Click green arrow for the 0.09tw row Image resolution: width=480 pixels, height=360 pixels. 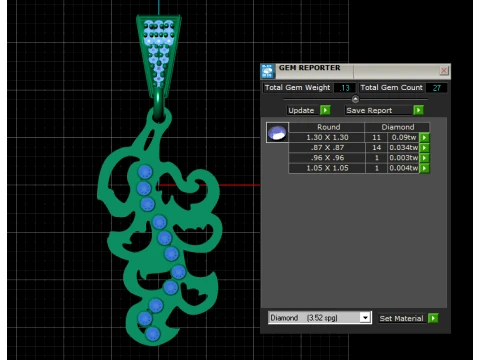[x=424, y=137]
